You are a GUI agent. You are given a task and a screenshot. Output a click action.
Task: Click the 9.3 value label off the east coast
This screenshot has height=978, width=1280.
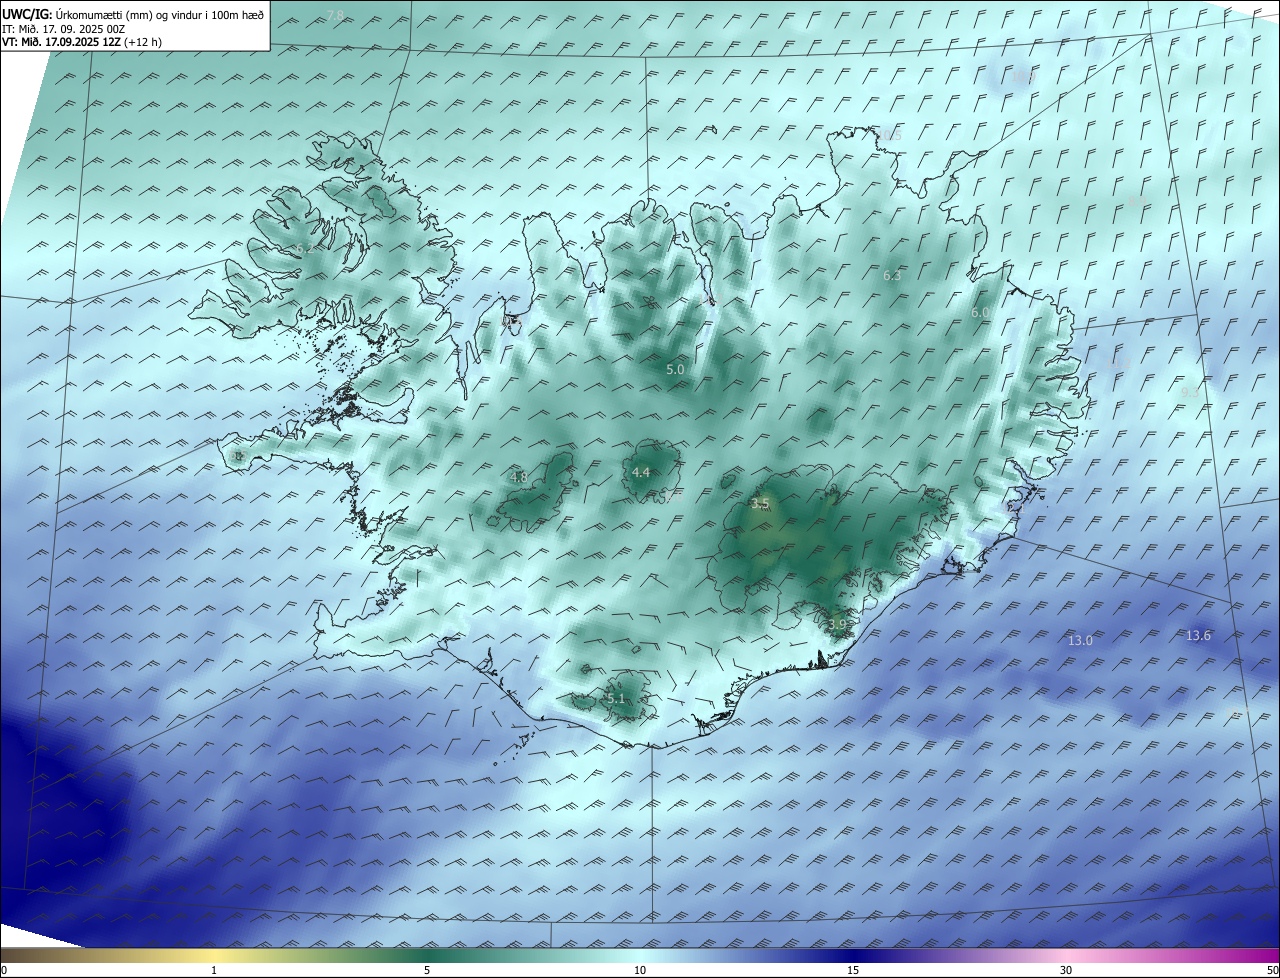coord(1190,393)
